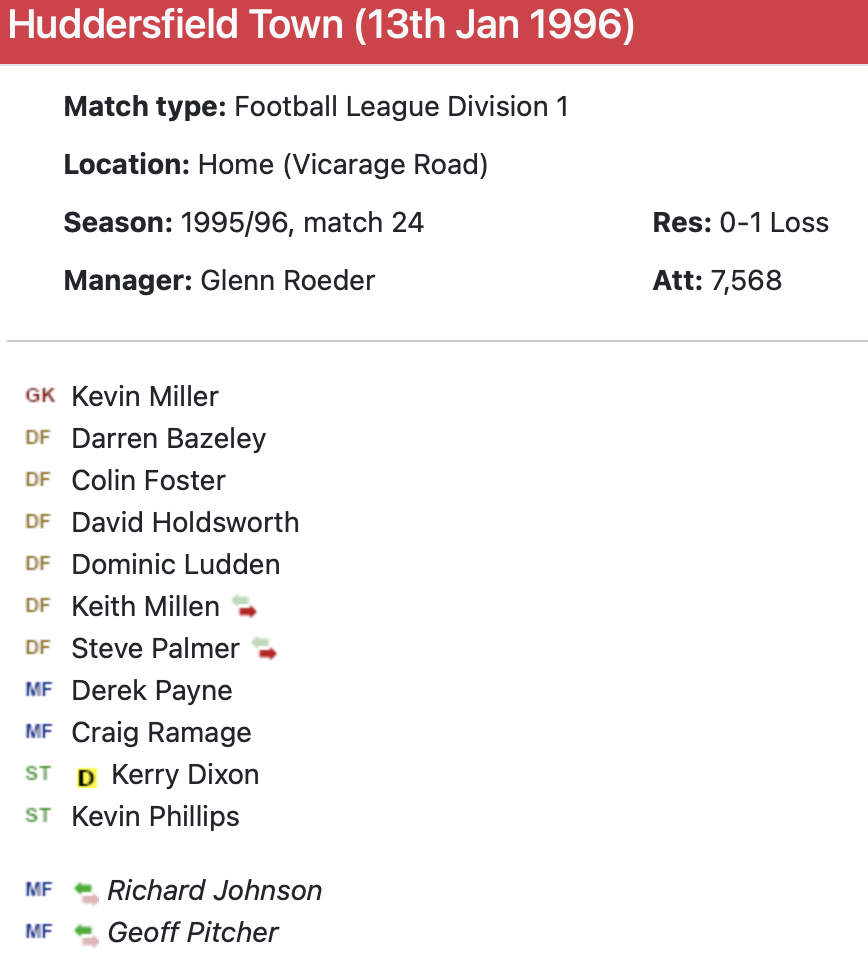Click the DF icon beside Darren Bazeley
This screenshot has height=964, width=868.
coord(38,438)
